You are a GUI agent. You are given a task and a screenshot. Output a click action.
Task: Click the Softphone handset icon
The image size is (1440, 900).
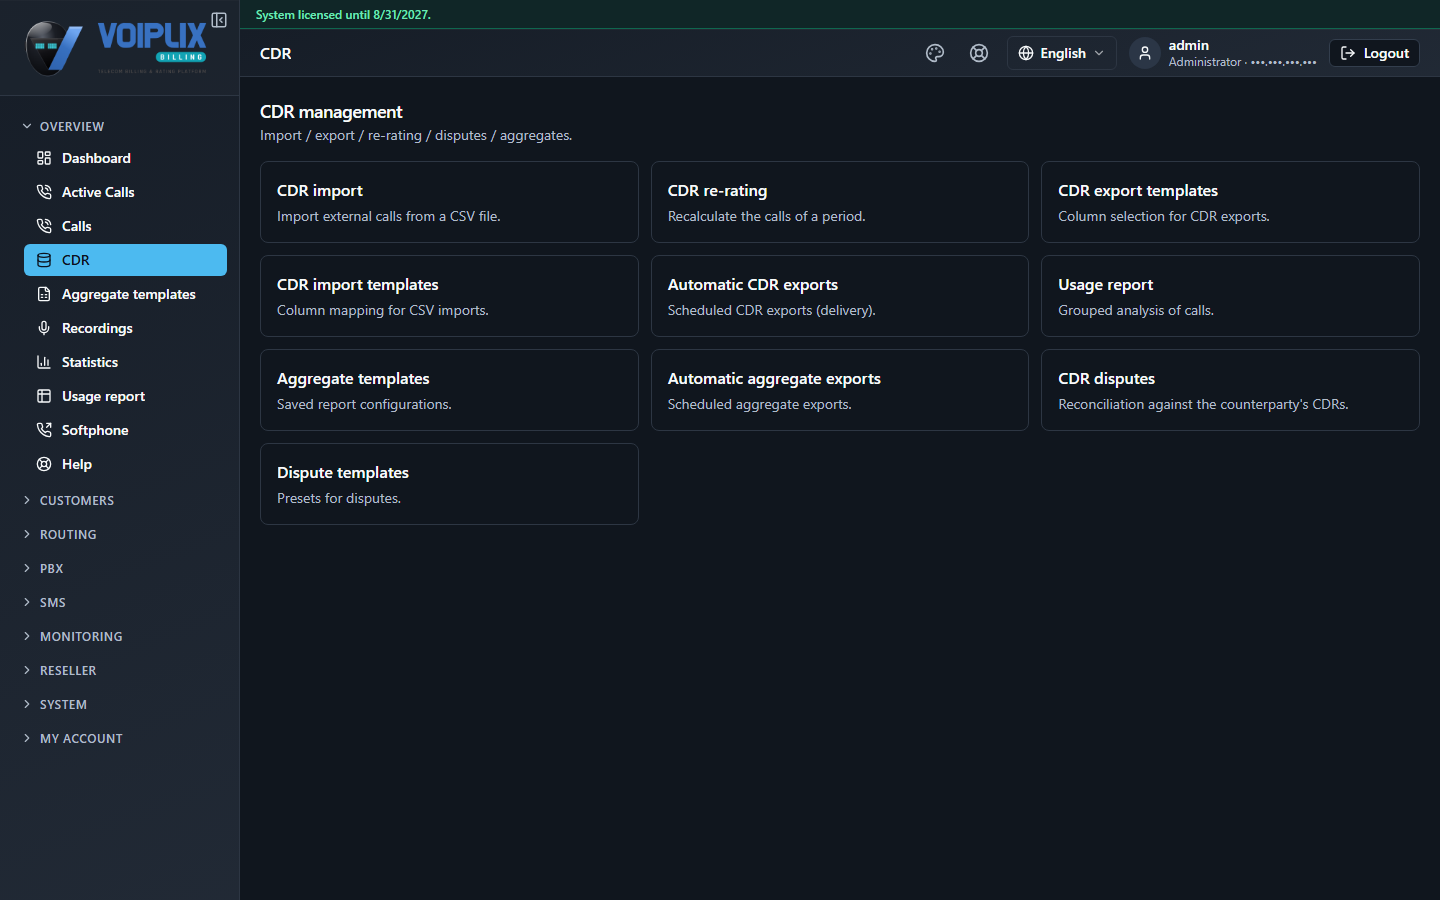click(x=44, y=430)
